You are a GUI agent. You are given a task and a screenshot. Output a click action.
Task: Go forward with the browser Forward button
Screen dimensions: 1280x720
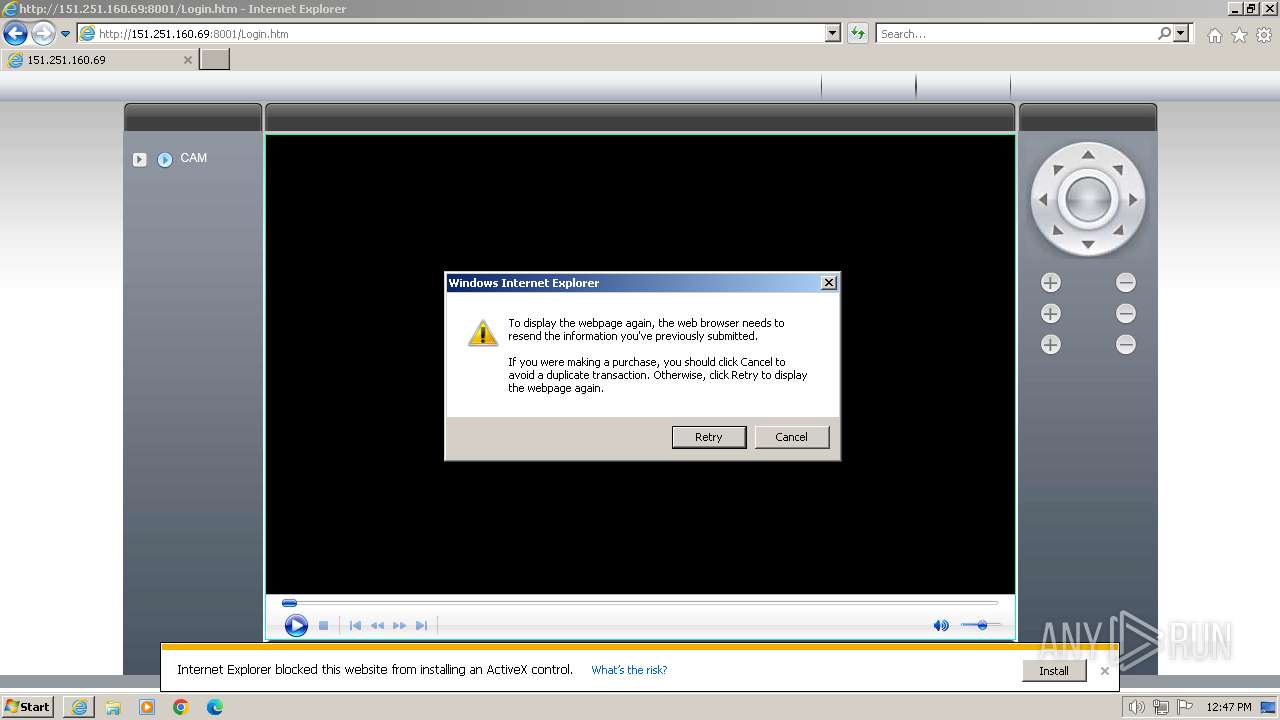pos(43,33)
